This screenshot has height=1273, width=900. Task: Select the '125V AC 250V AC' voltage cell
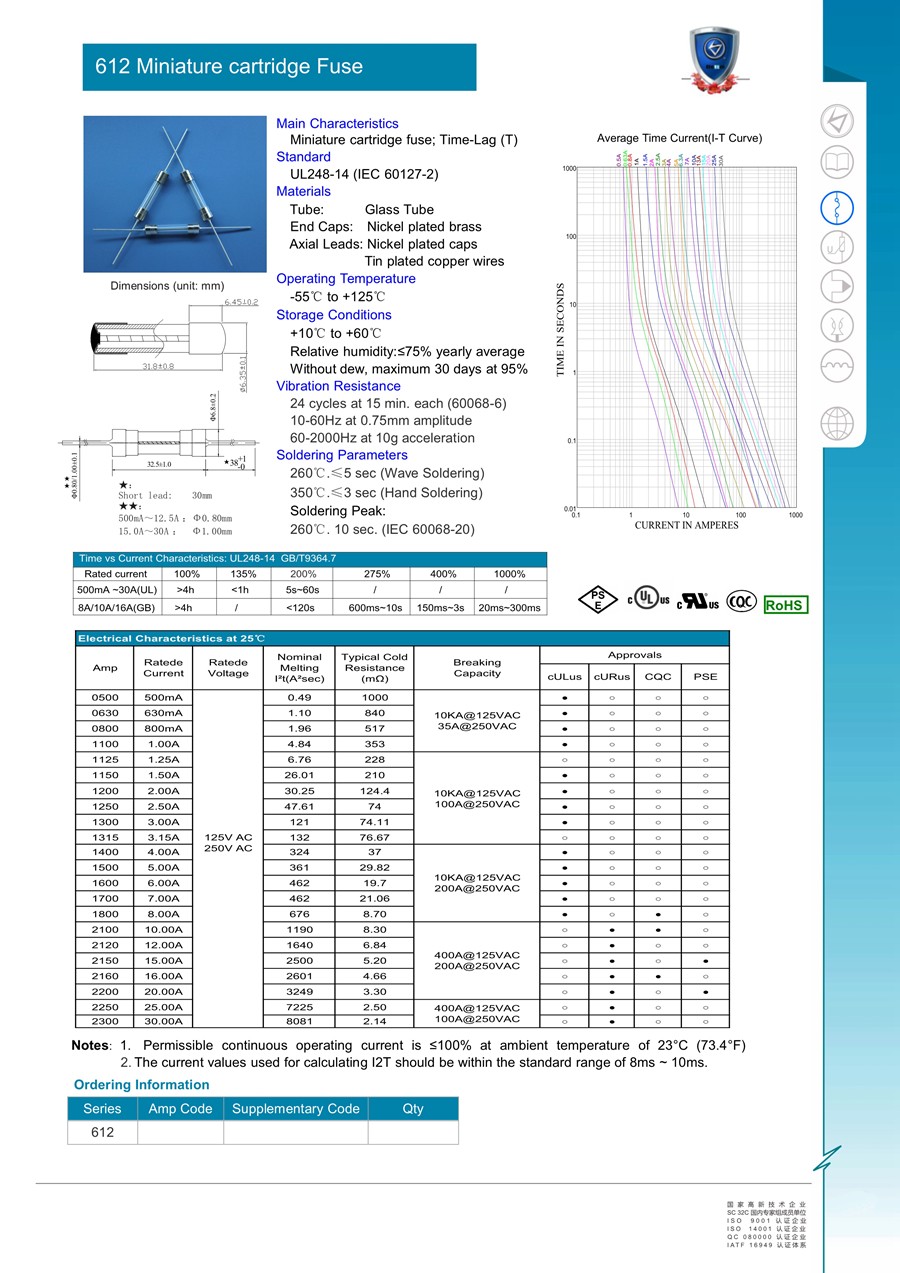pyautogui.click(x=228, y=843)
